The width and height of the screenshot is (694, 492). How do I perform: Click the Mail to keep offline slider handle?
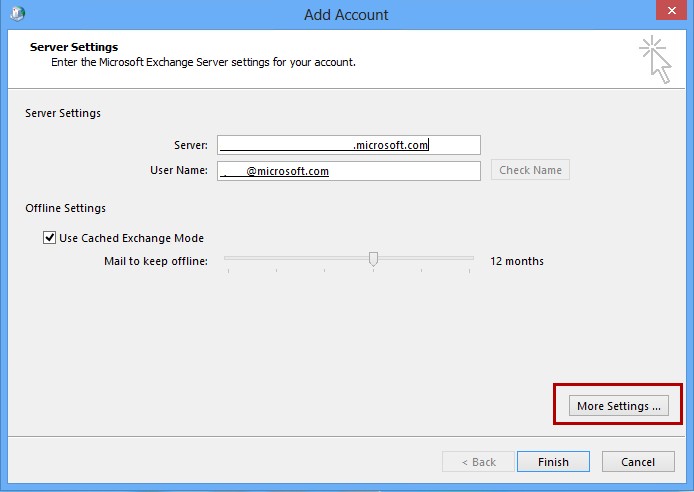pyautogui.click(x=373, y=259)
